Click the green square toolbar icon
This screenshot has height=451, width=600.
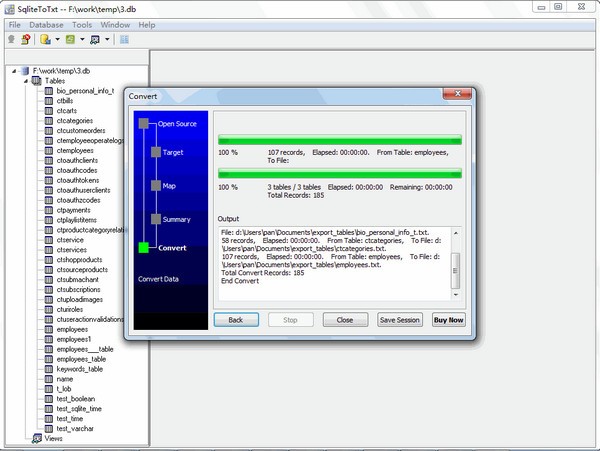[x=71, y=40]
